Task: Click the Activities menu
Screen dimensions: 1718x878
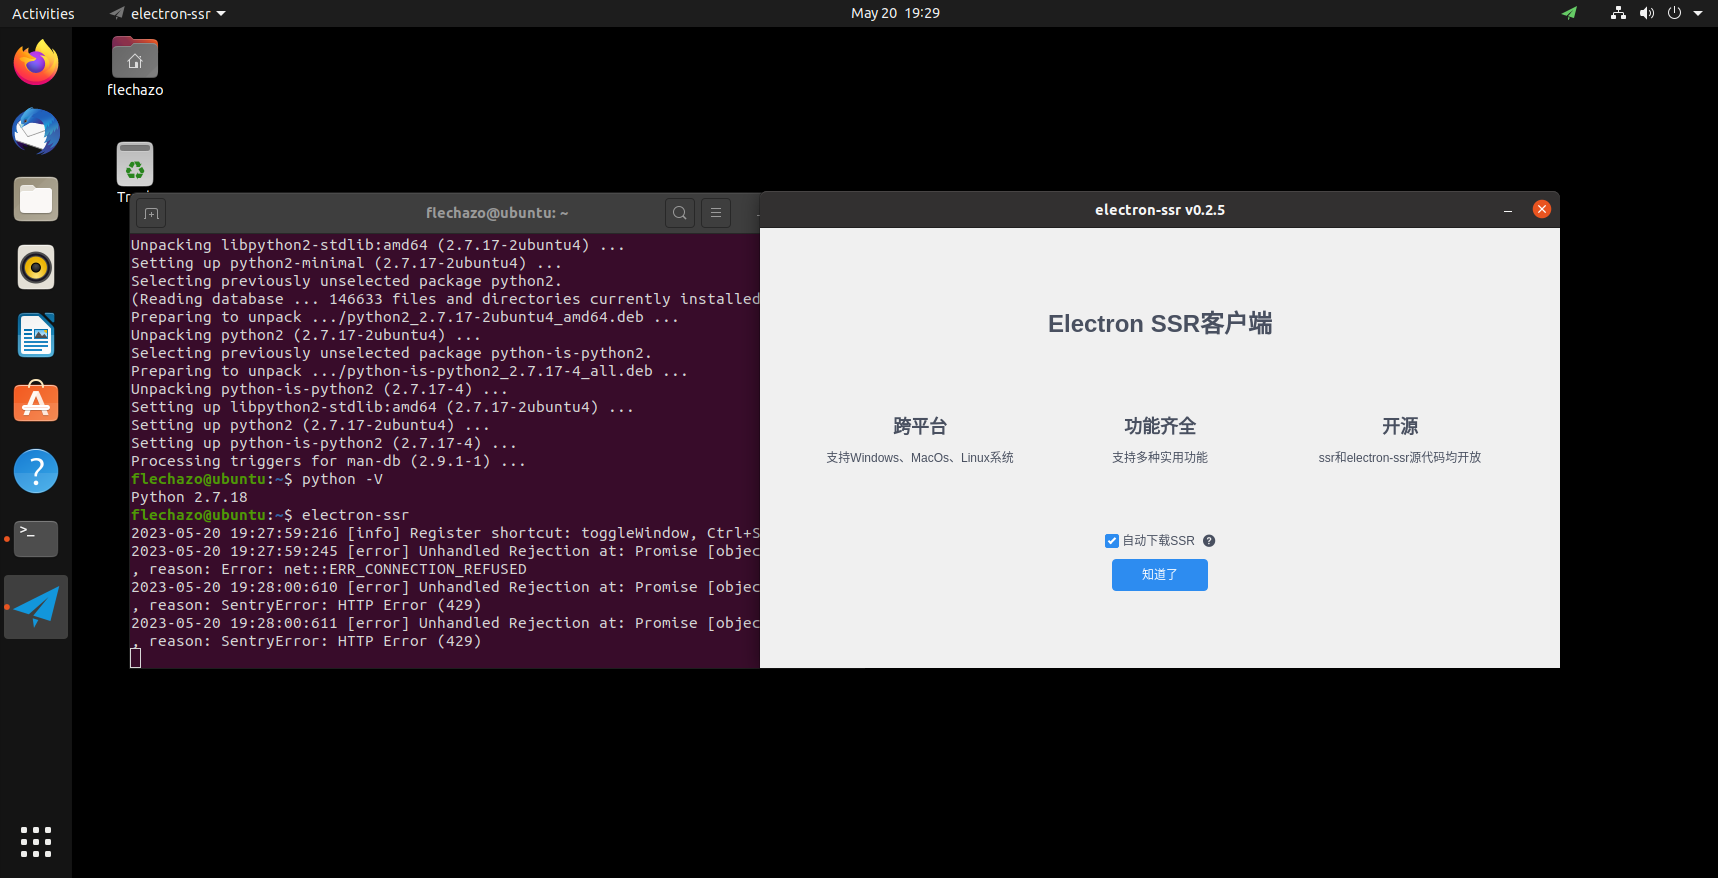Action: (x=43, y=14)
